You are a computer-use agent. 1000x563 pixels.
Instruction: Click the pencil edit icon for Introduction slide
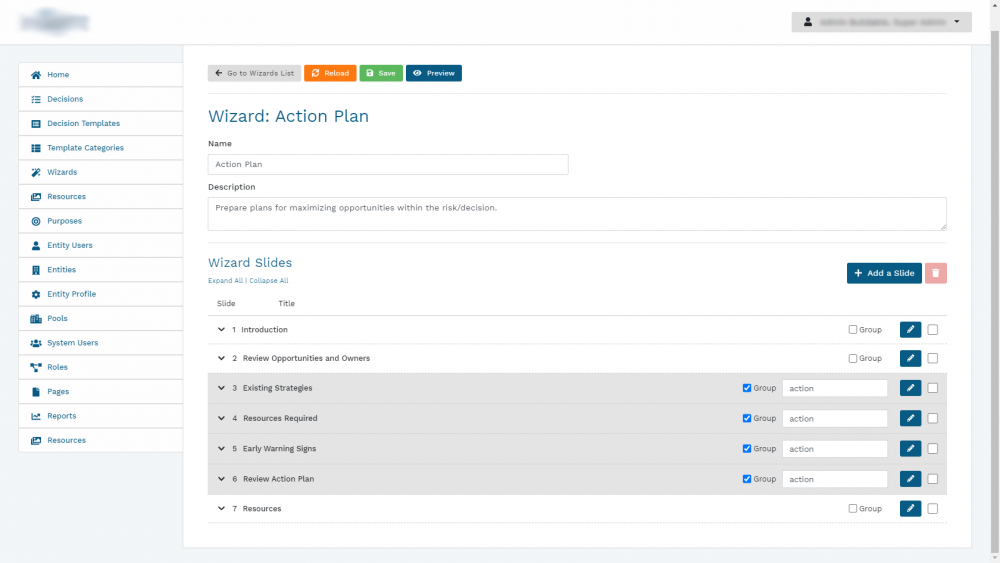point(910,330)
